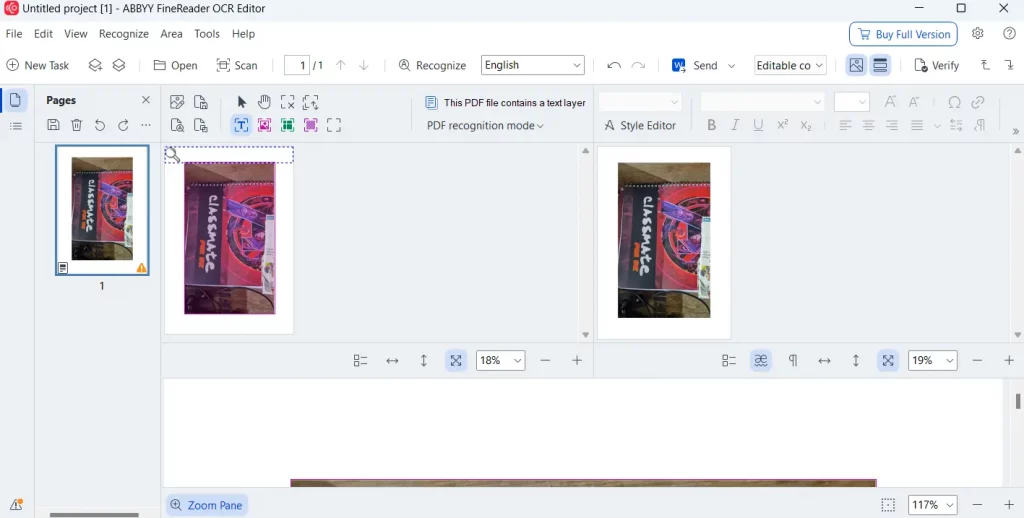Start a Scan from the toolbar
Screen dimensions: 1024x518
click(x=237, y=65)
